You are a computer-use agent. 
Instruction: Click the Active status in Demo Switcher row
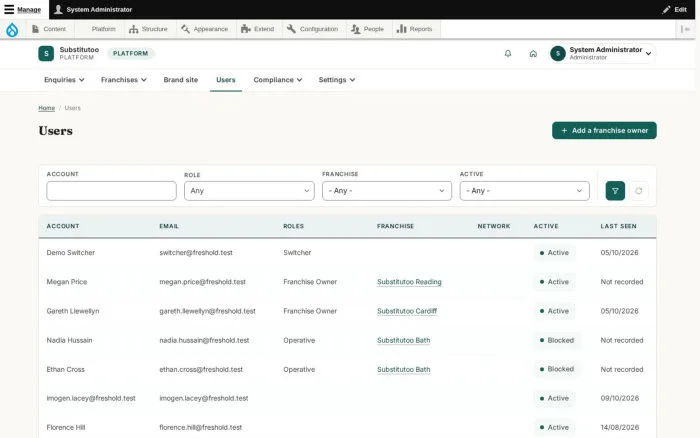coord(554,253)
